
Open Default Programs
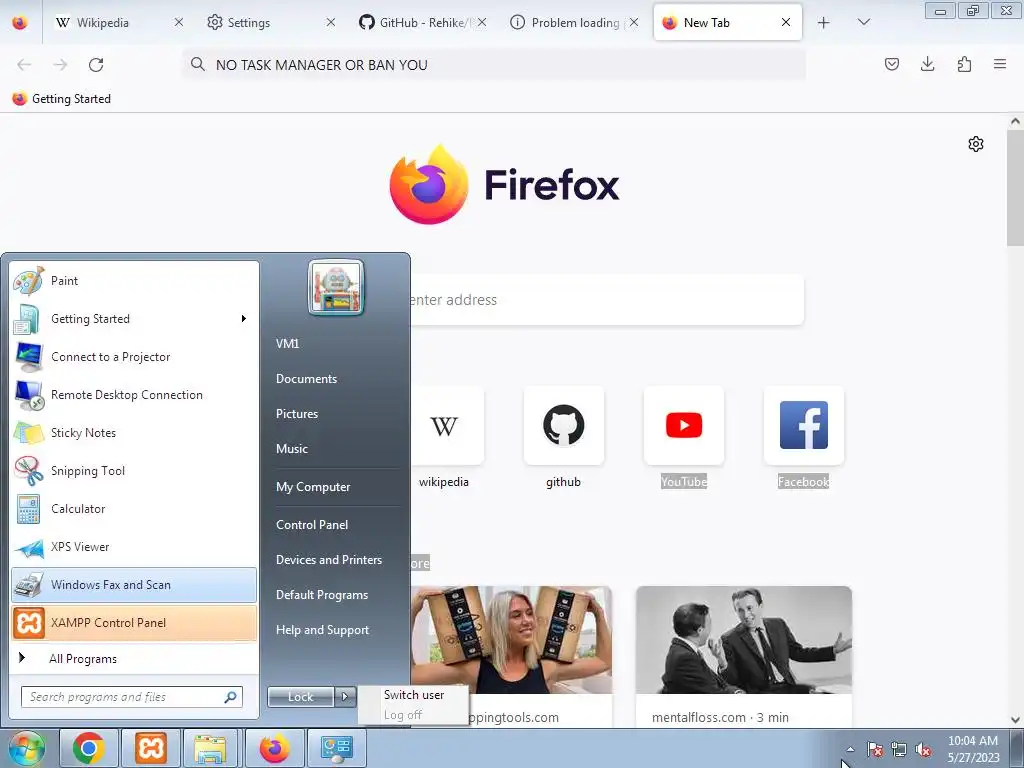pyautogui.click(x=322, y=595)
